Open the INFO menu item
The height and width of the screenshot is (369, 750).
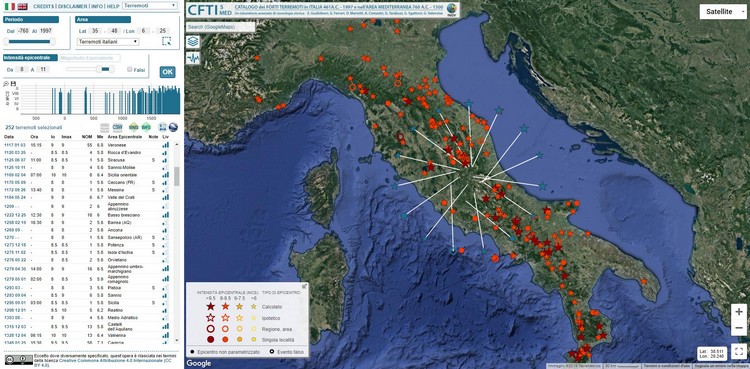click(x=97, y=6)
